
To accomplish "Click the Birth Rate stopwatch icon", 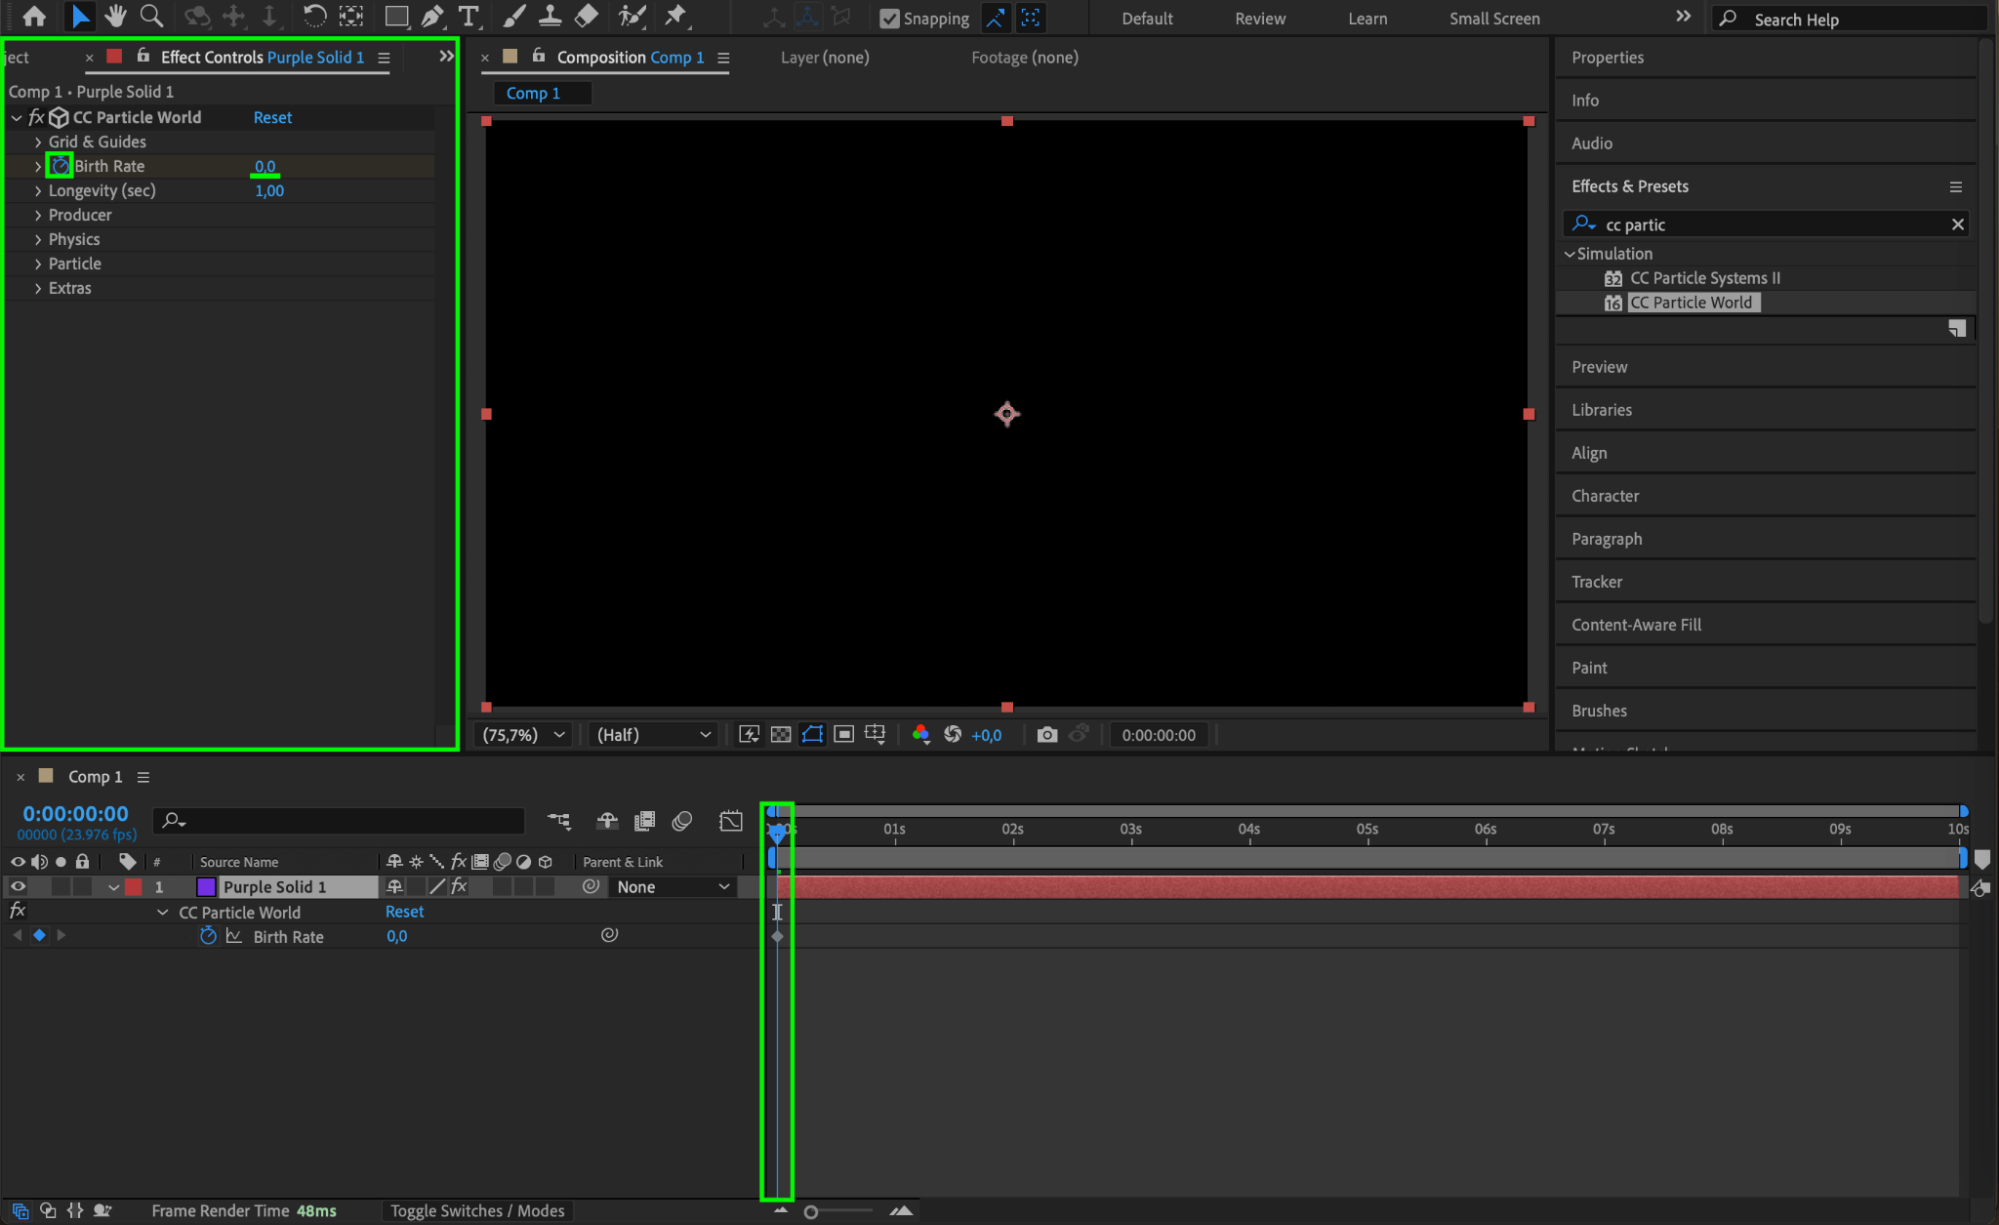I will [x=60, y=166].
